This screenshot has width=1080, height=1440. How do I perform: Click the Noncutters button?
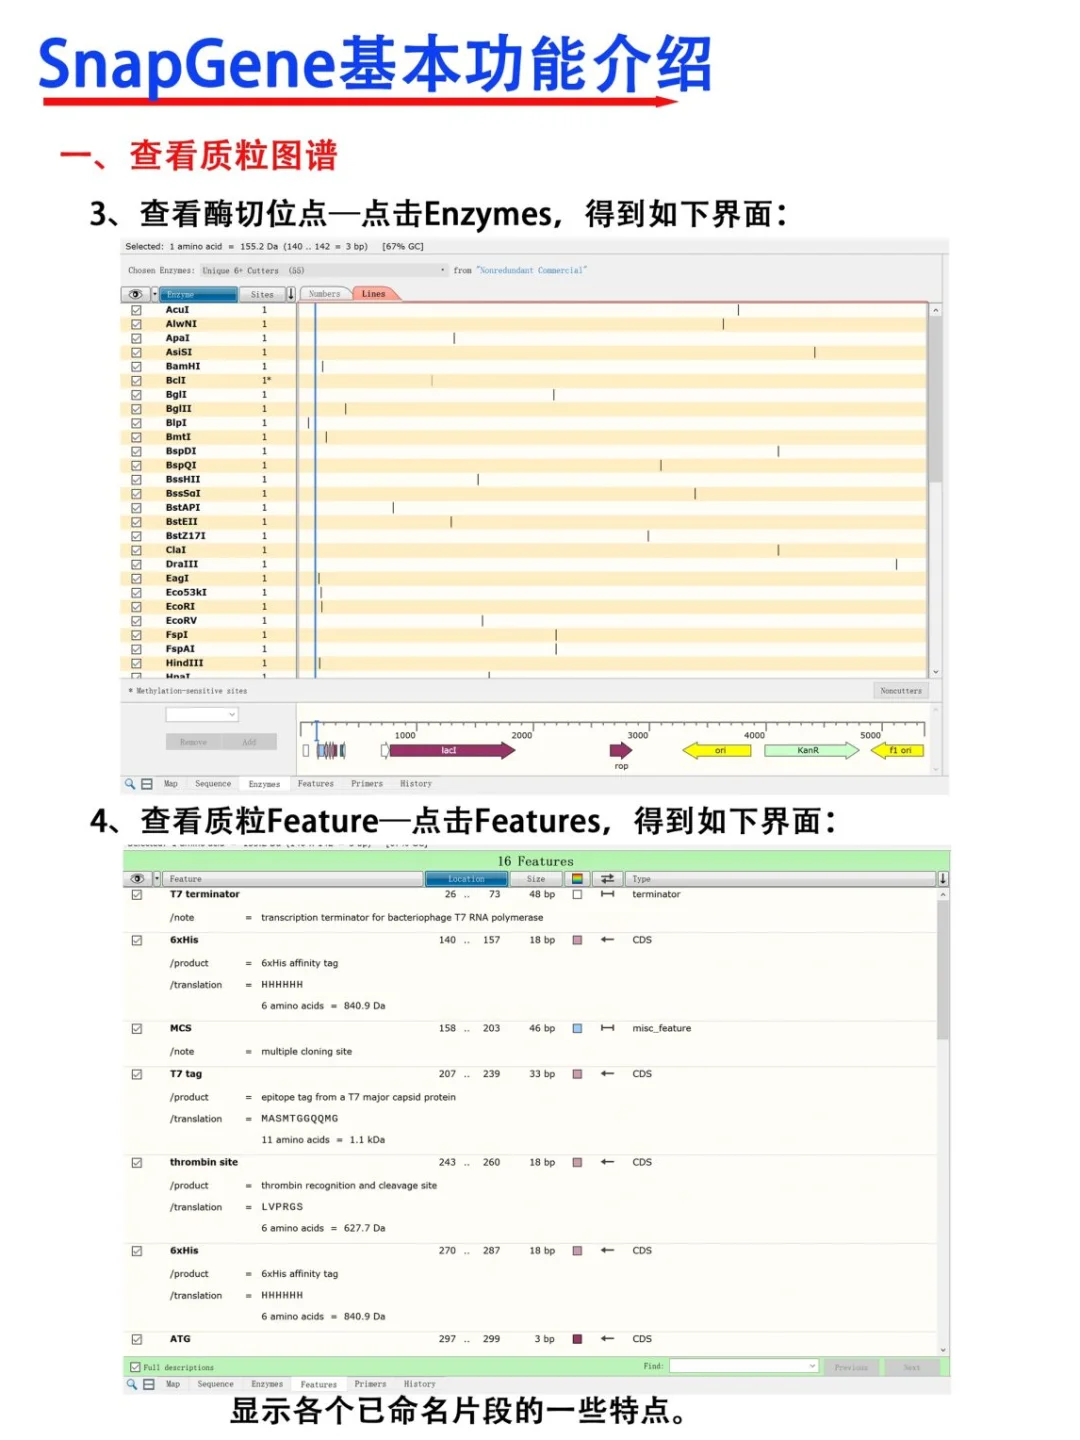[x=900, y=690]
